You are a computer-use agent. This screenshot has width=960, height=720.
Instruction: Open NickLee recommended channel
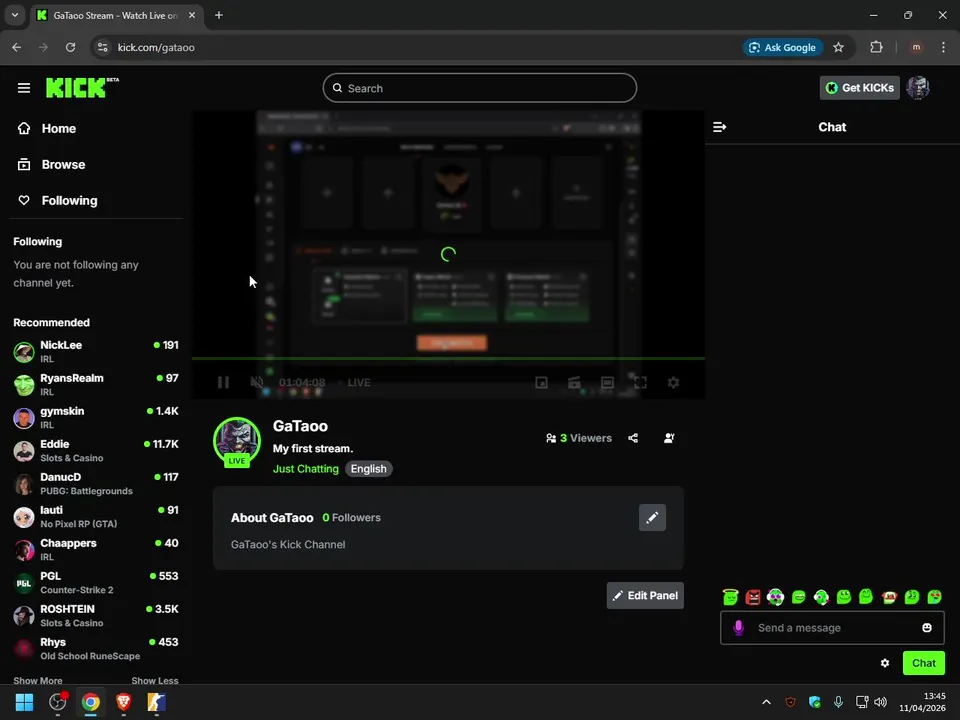(x=96, y=351)
